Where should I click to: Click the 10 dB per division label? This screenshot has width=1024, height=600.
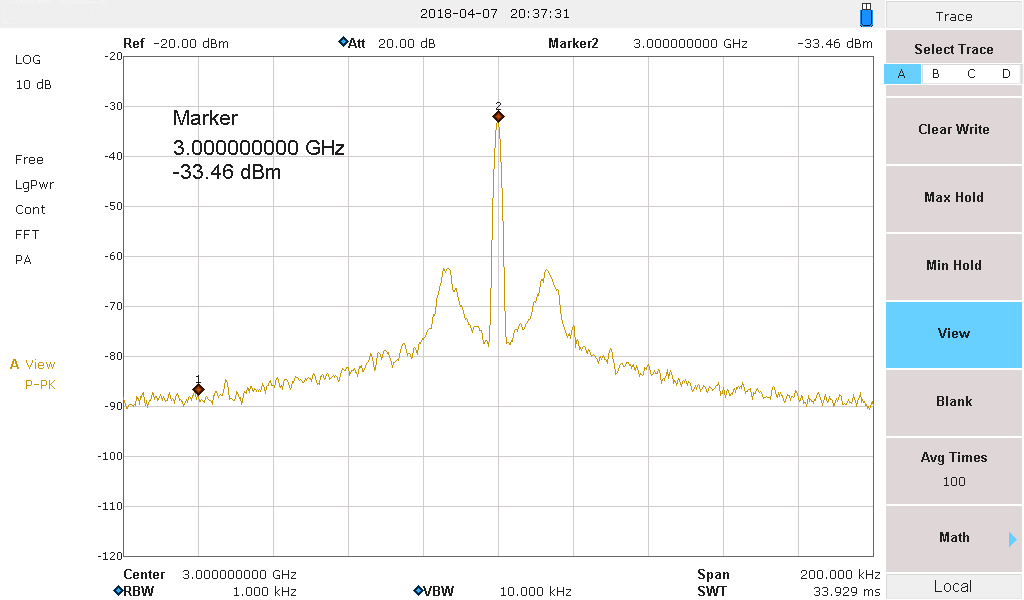(33, 84)
